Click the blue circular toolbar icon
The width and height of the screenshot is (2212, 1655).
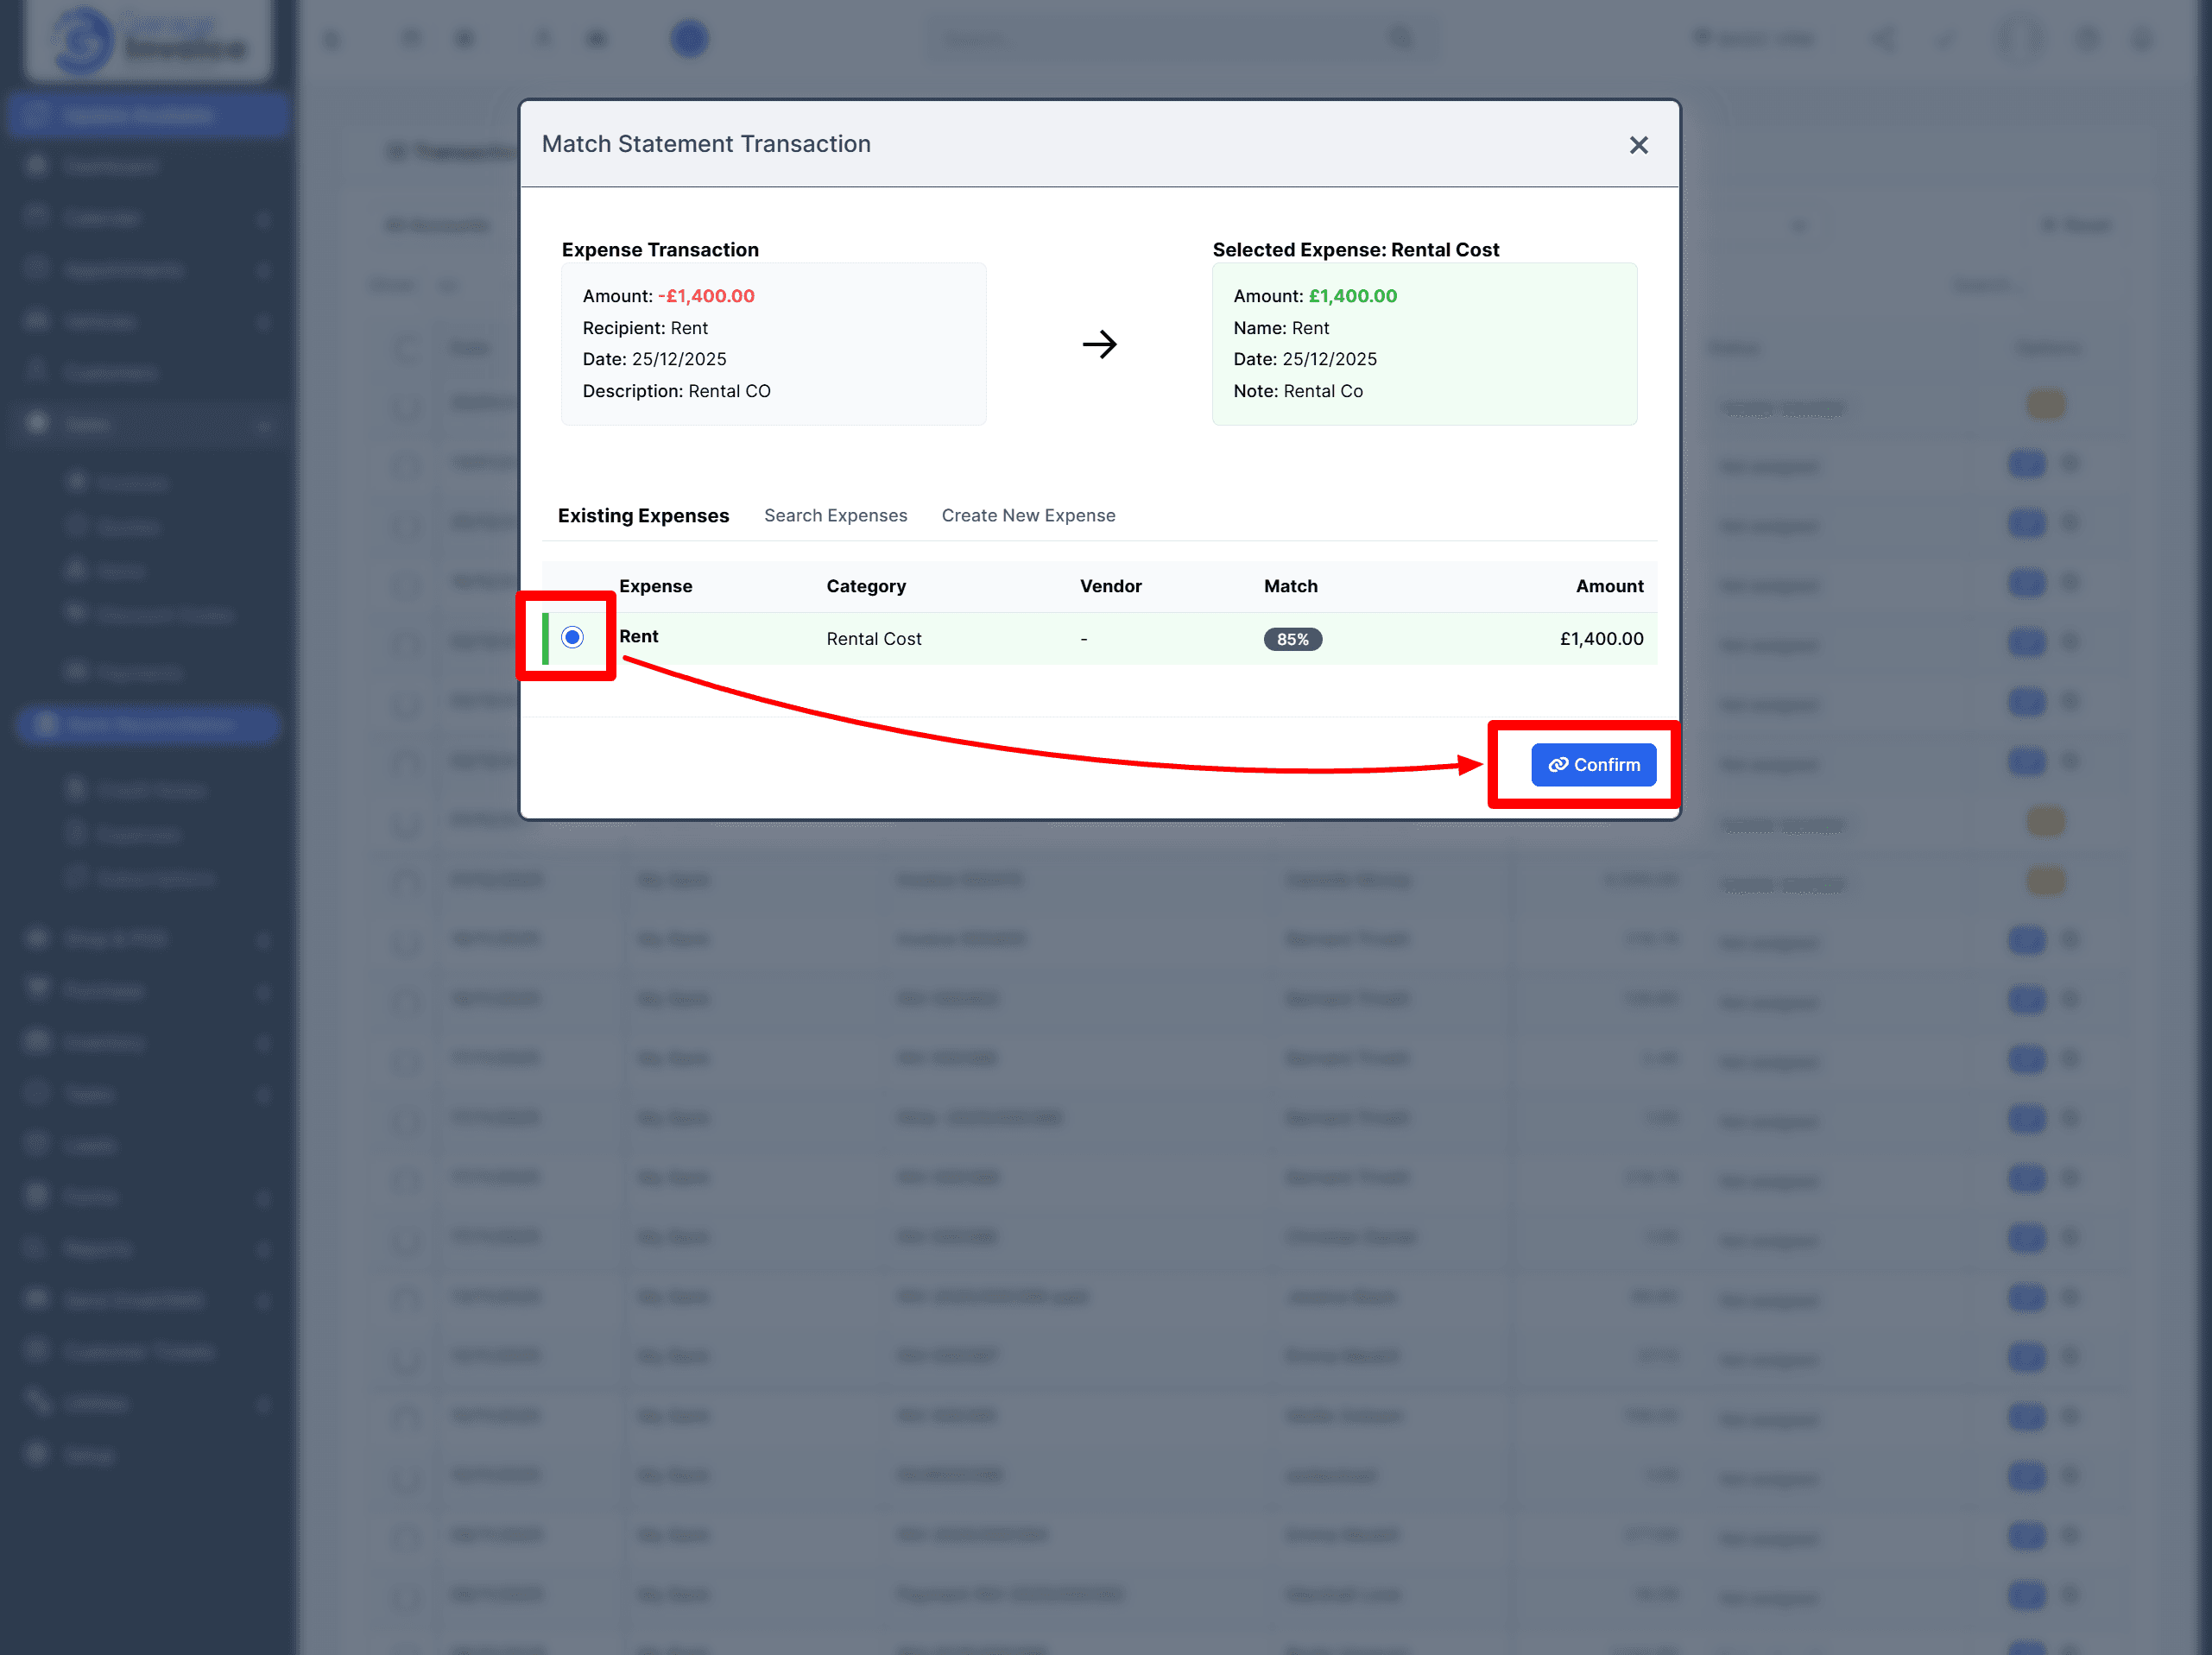pos(689,39)
